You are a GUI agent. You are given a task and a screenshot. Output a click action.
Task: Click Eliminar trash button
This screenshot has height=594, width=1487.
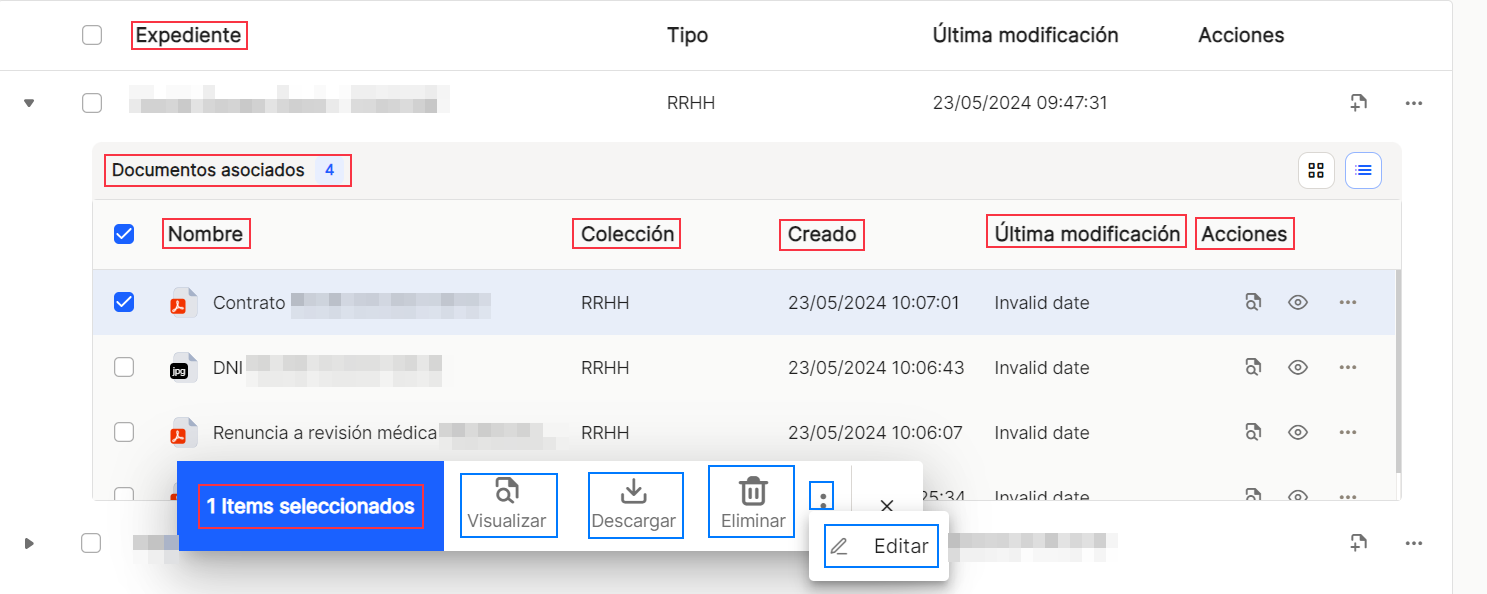752,502
